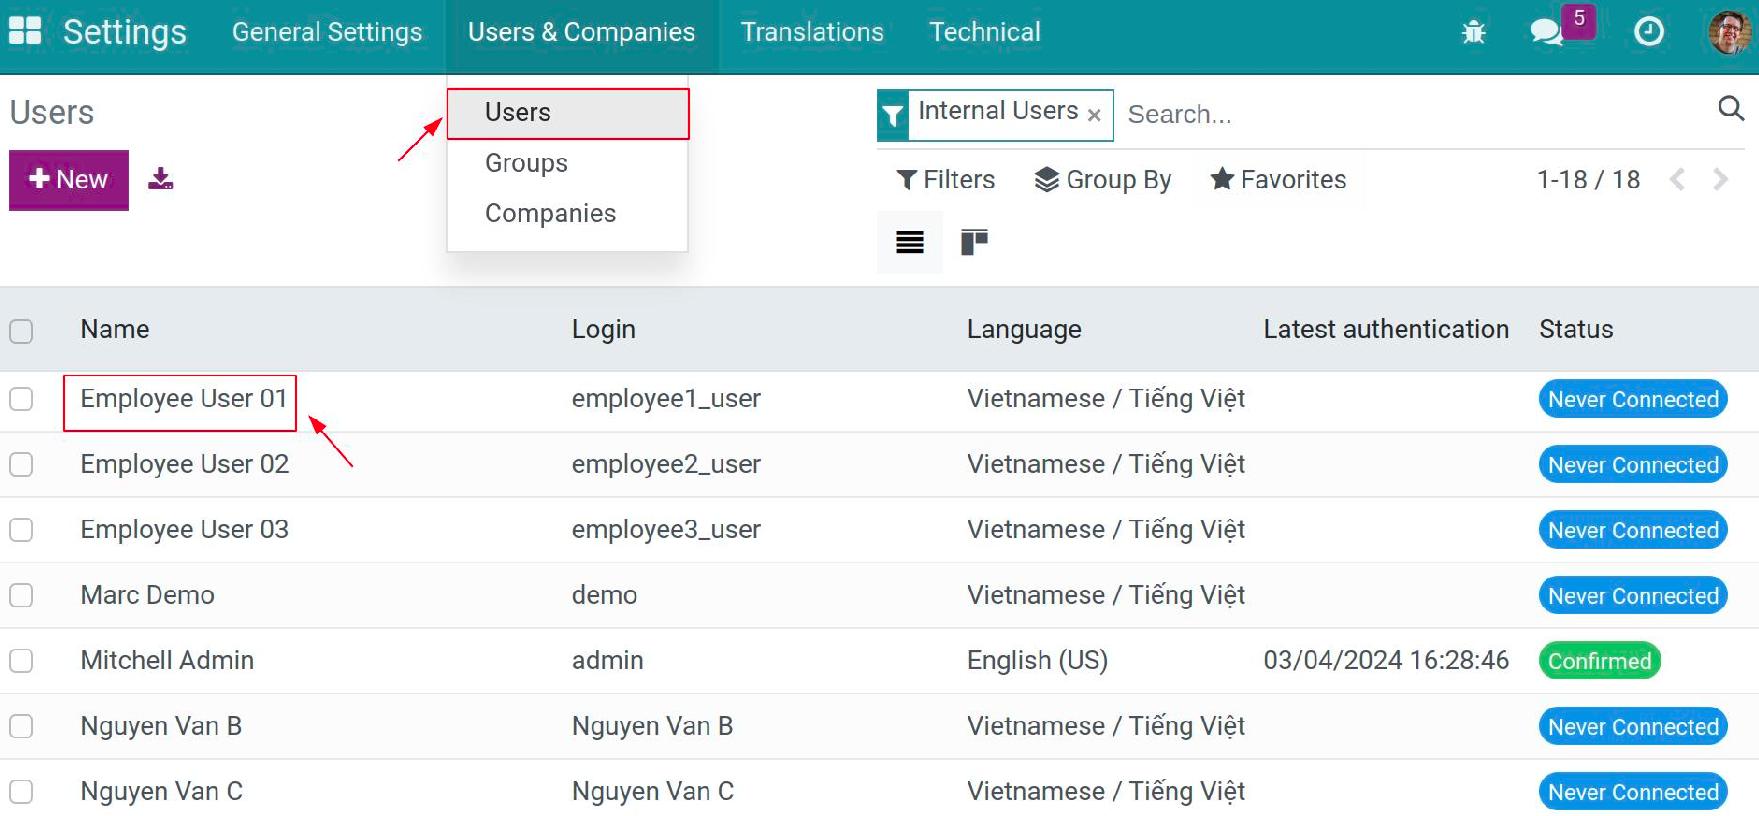Check the Employee User 03 row checkbox

pos(21,530)
